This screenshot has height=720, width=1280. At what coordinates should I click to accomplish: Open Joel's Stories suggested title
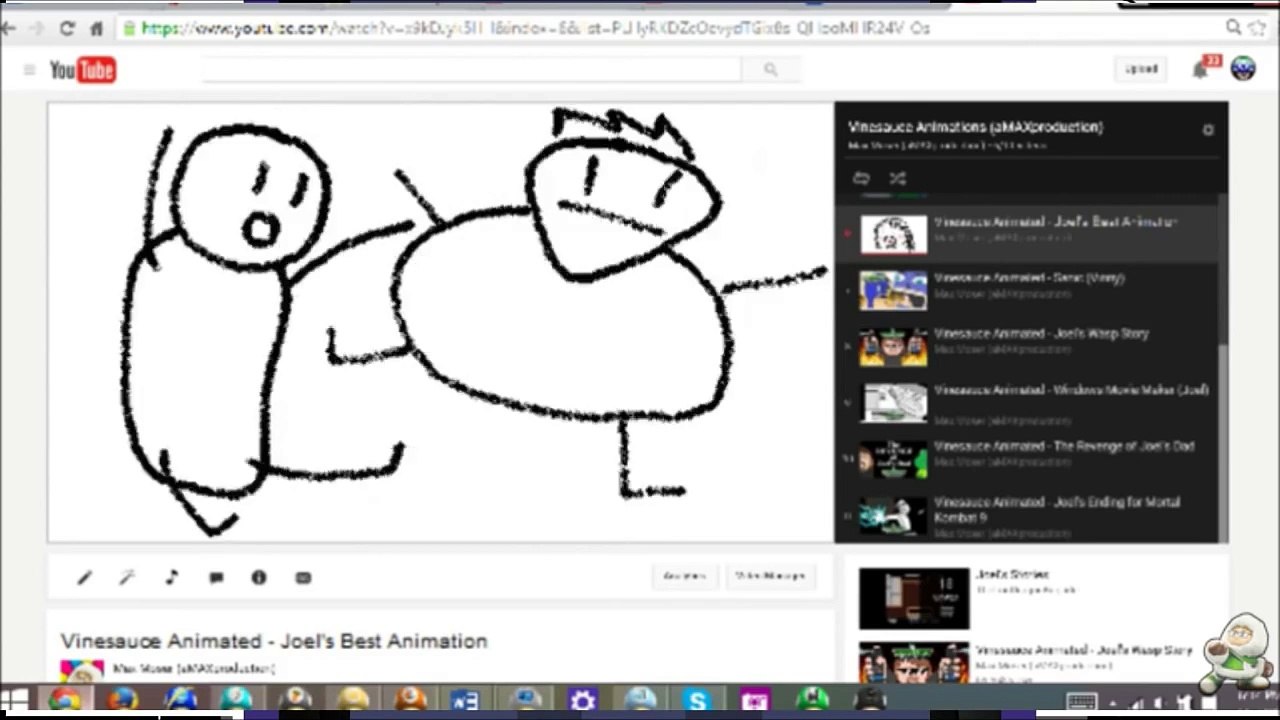pyautogui.click(x=1012, y=575)
